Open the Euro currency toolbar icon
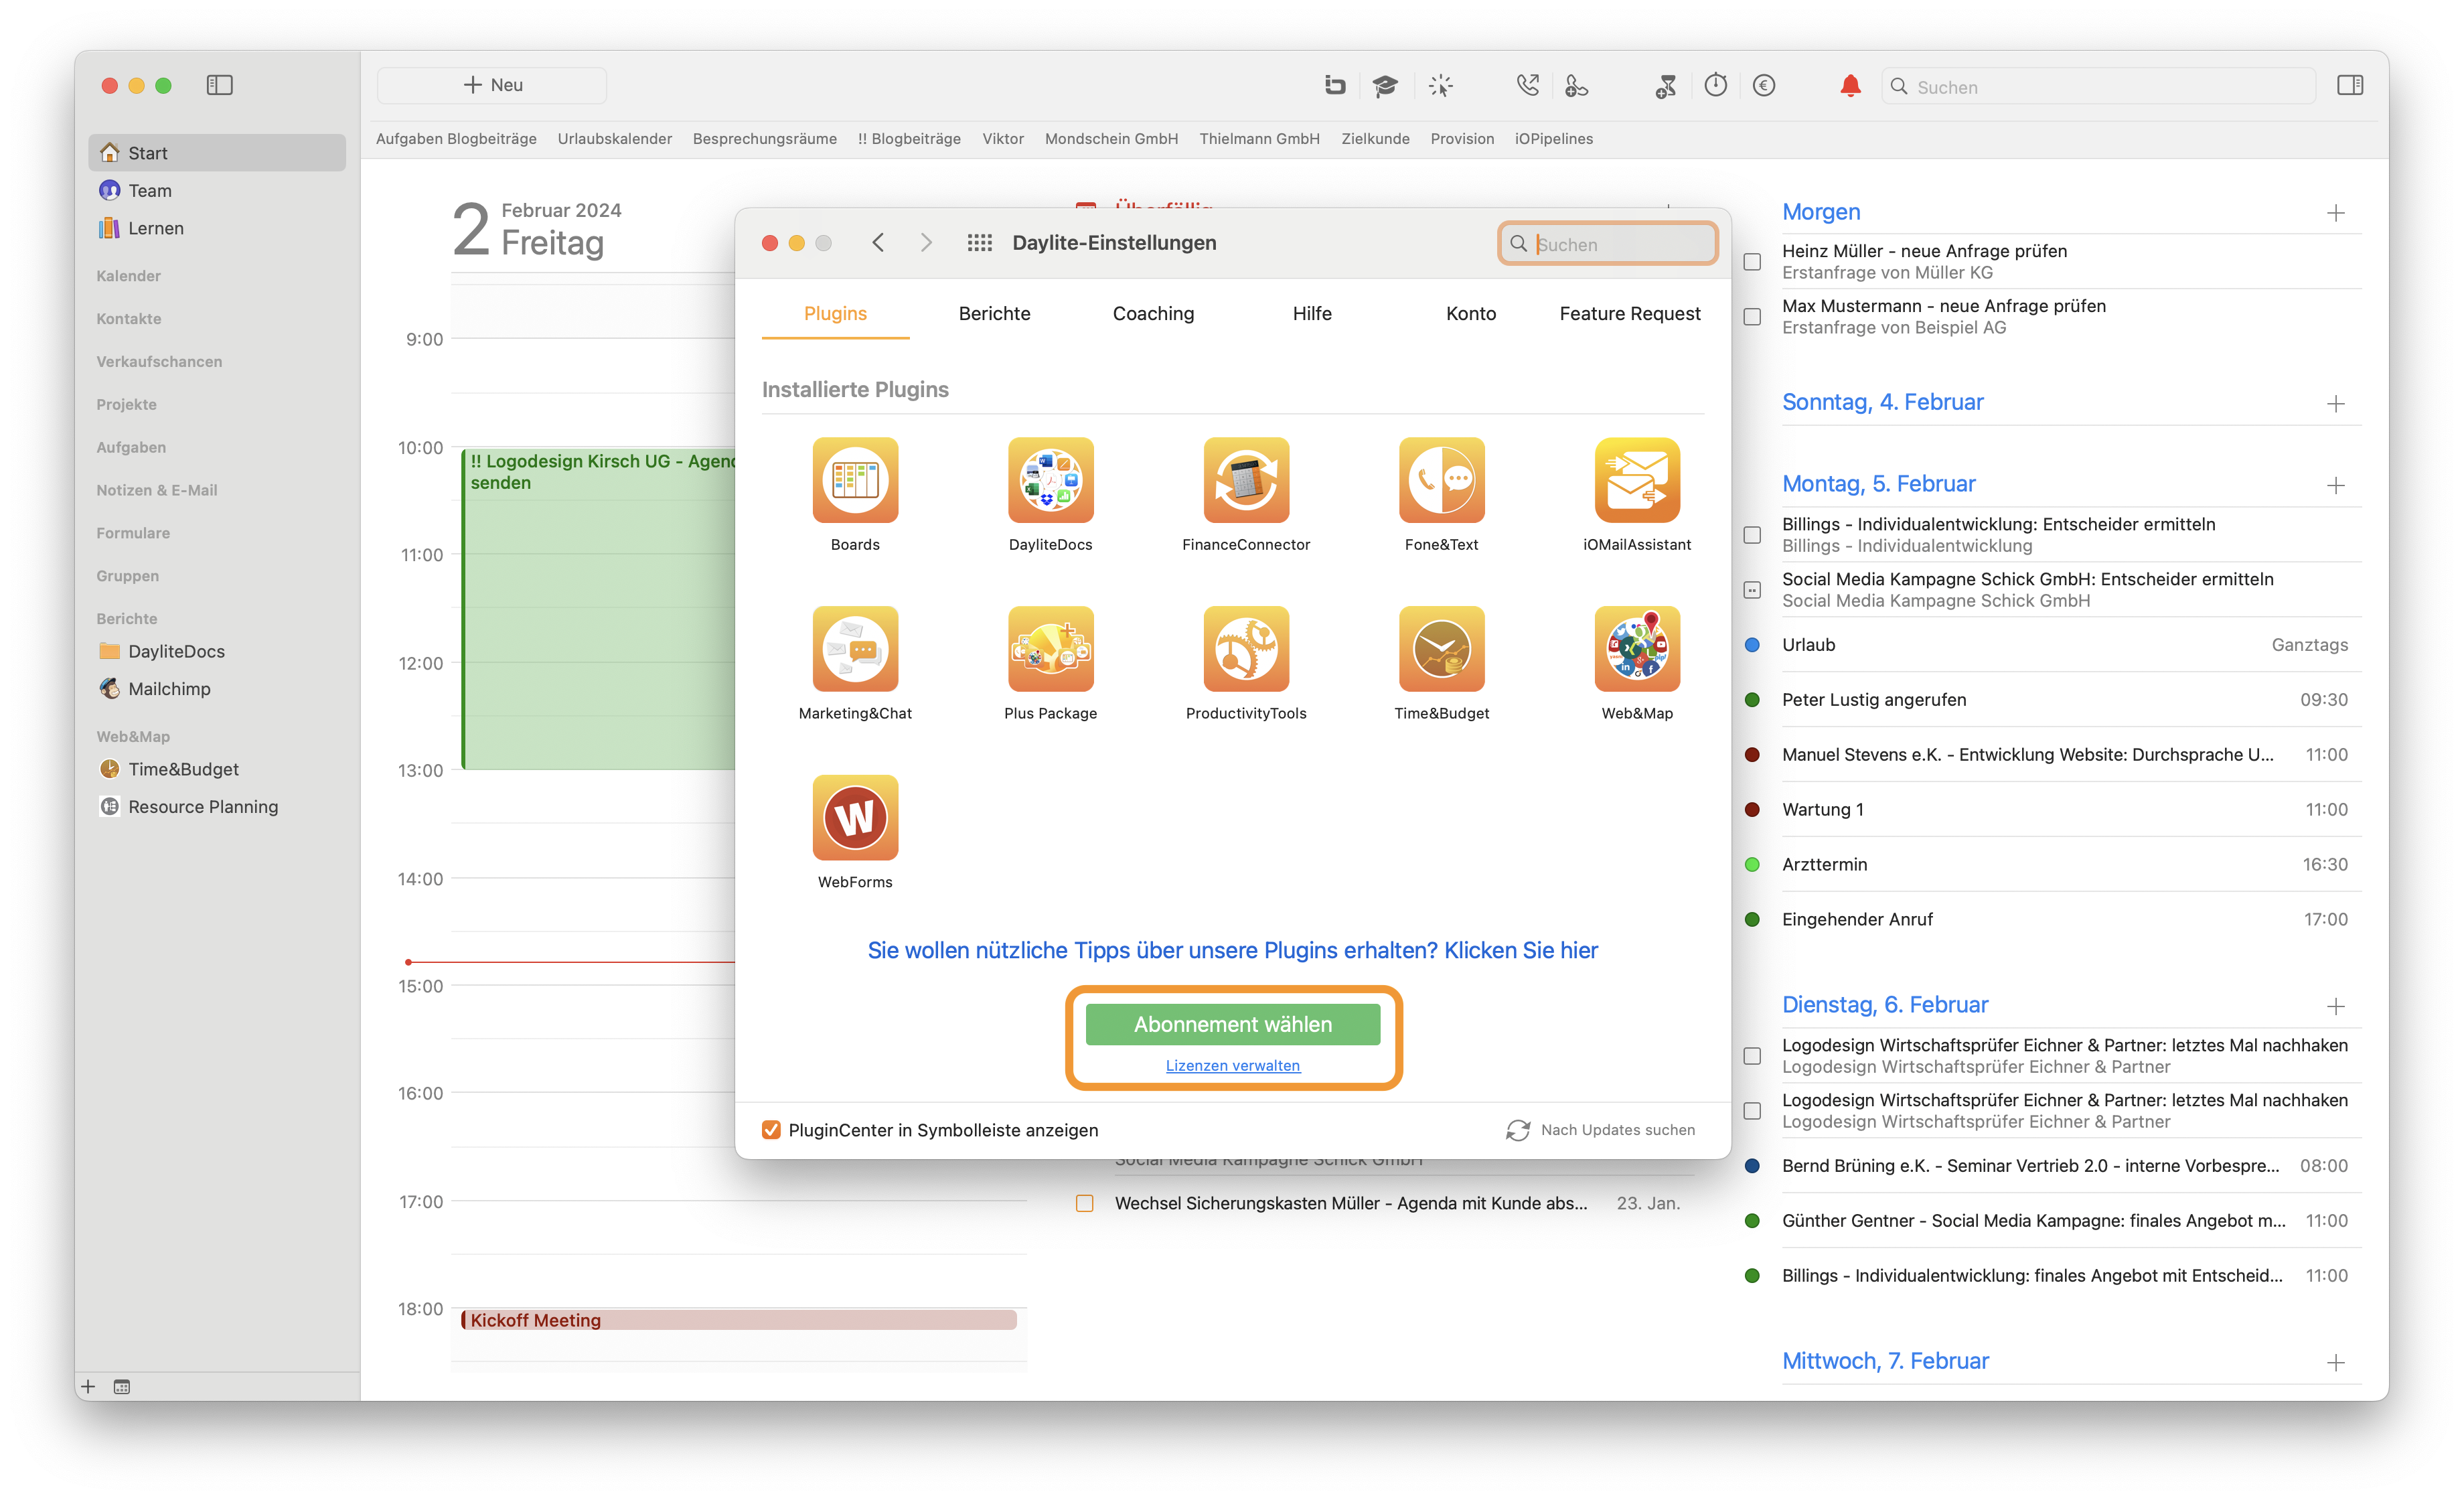The height and width of the screenshot is (1500, 2464). [1764, 86]
